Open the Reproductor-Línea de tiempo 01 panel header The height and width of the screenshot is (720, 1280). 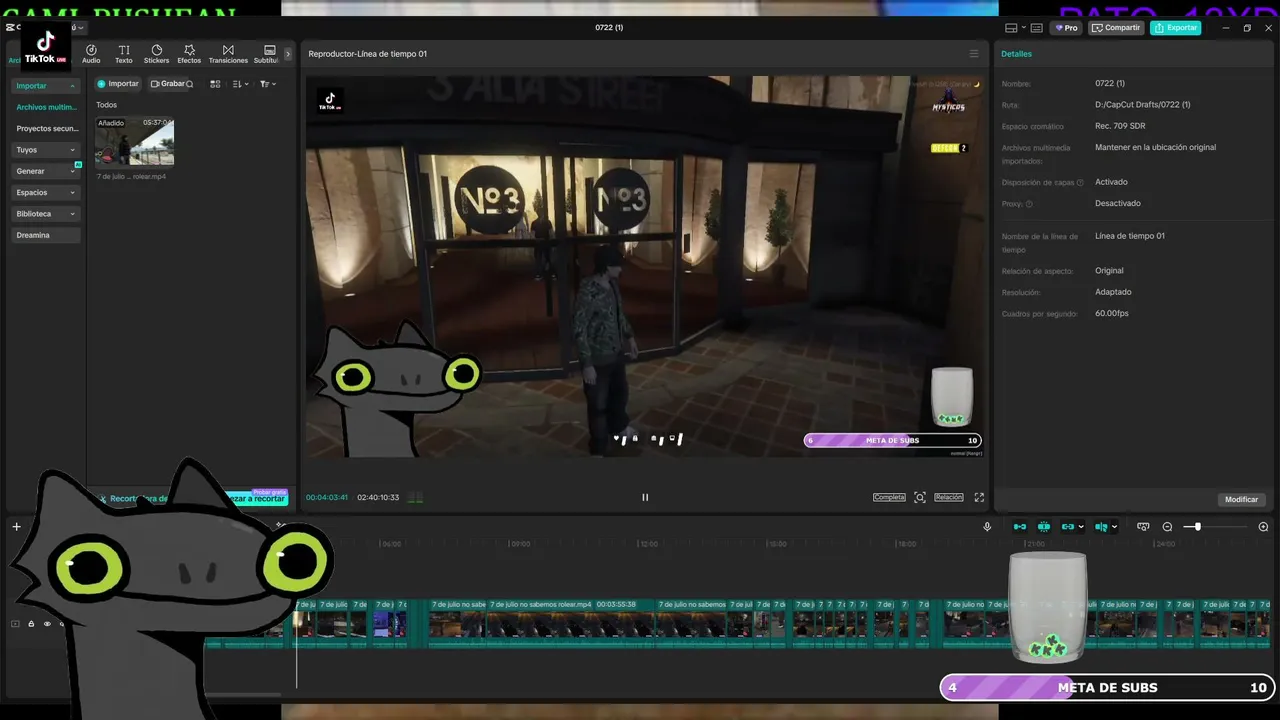[x=368, y=54]
